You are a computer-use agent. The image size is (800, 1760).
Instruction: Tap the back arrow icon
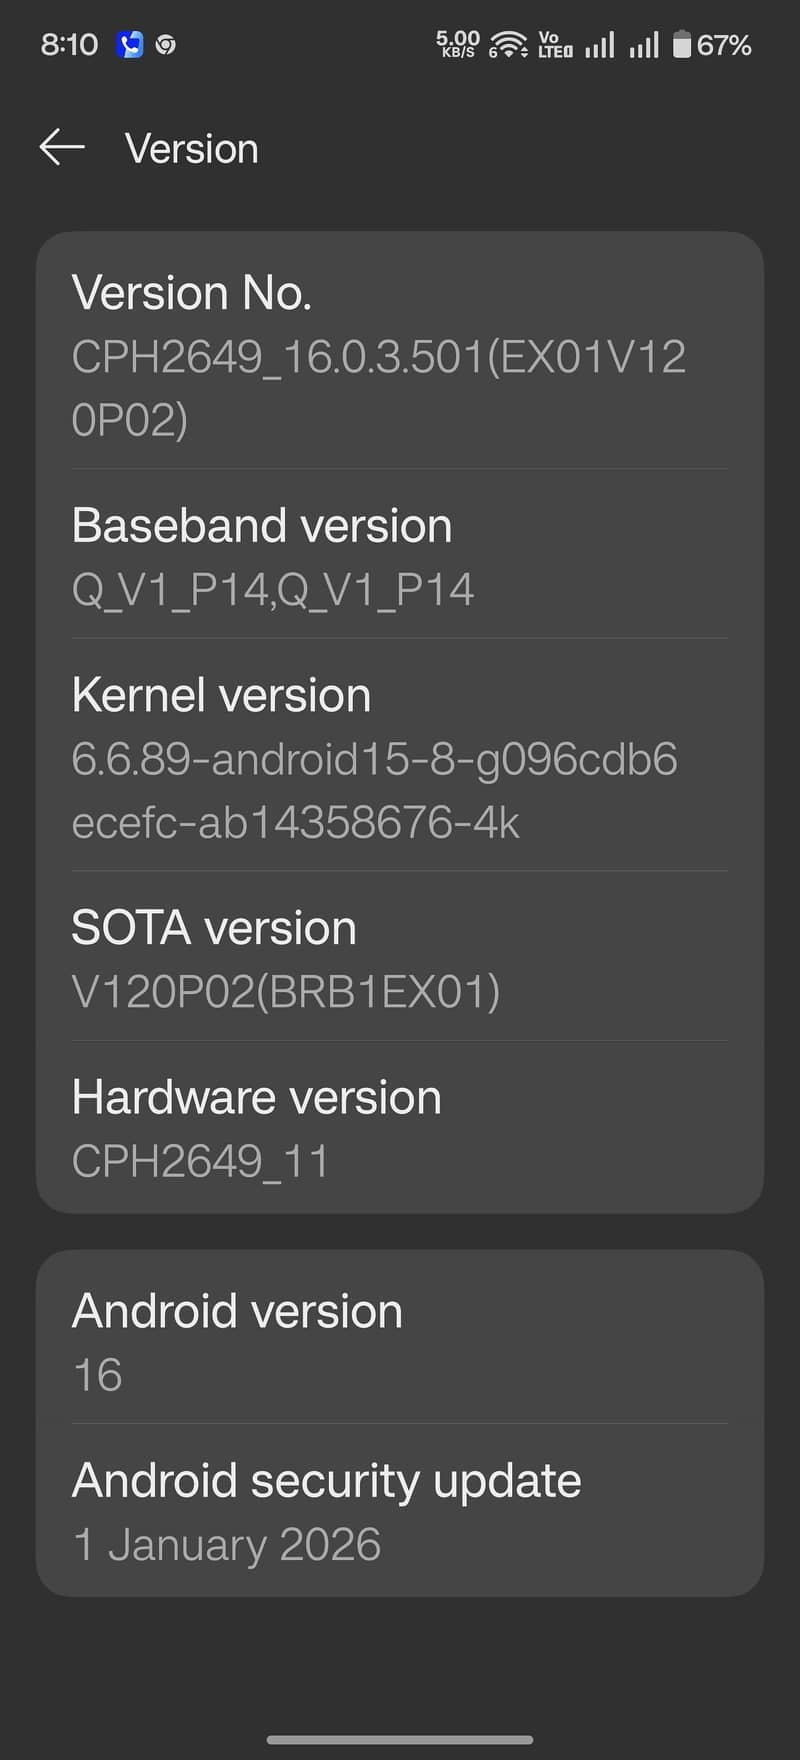pyautogui.click(x=62, y=147)
